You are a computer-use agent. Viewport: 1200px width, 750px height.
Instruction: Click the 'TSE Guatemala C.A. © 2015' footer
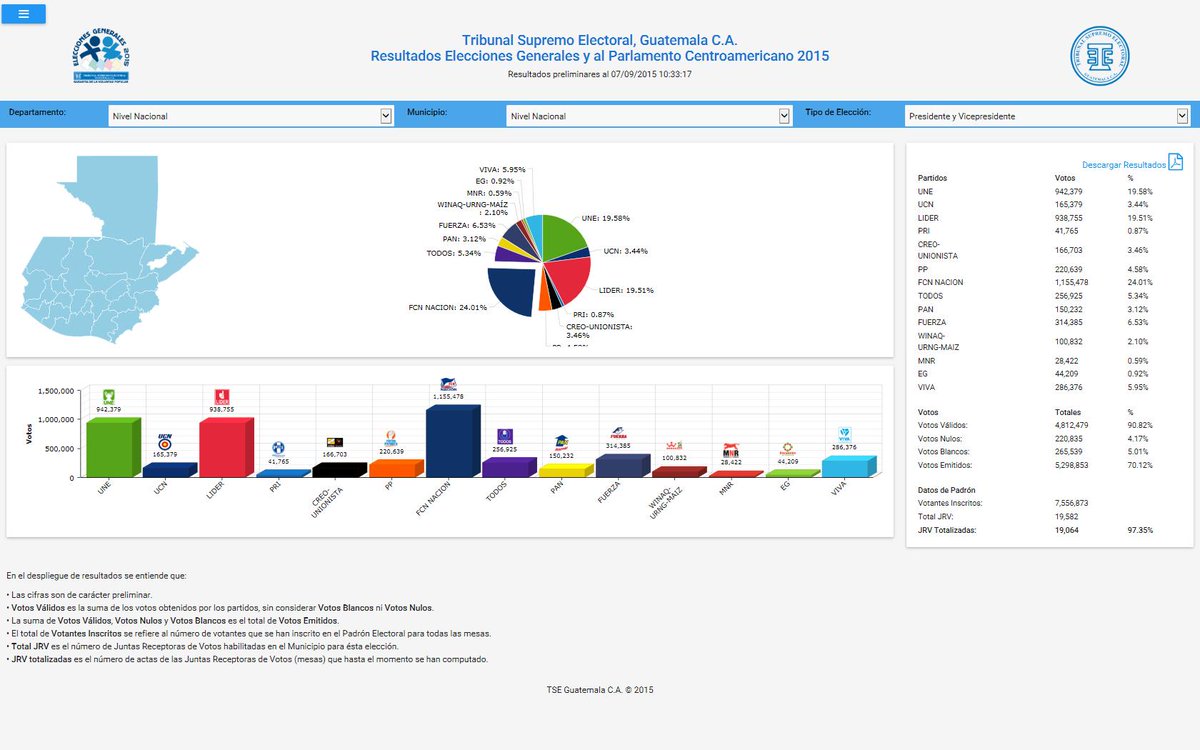600,690
